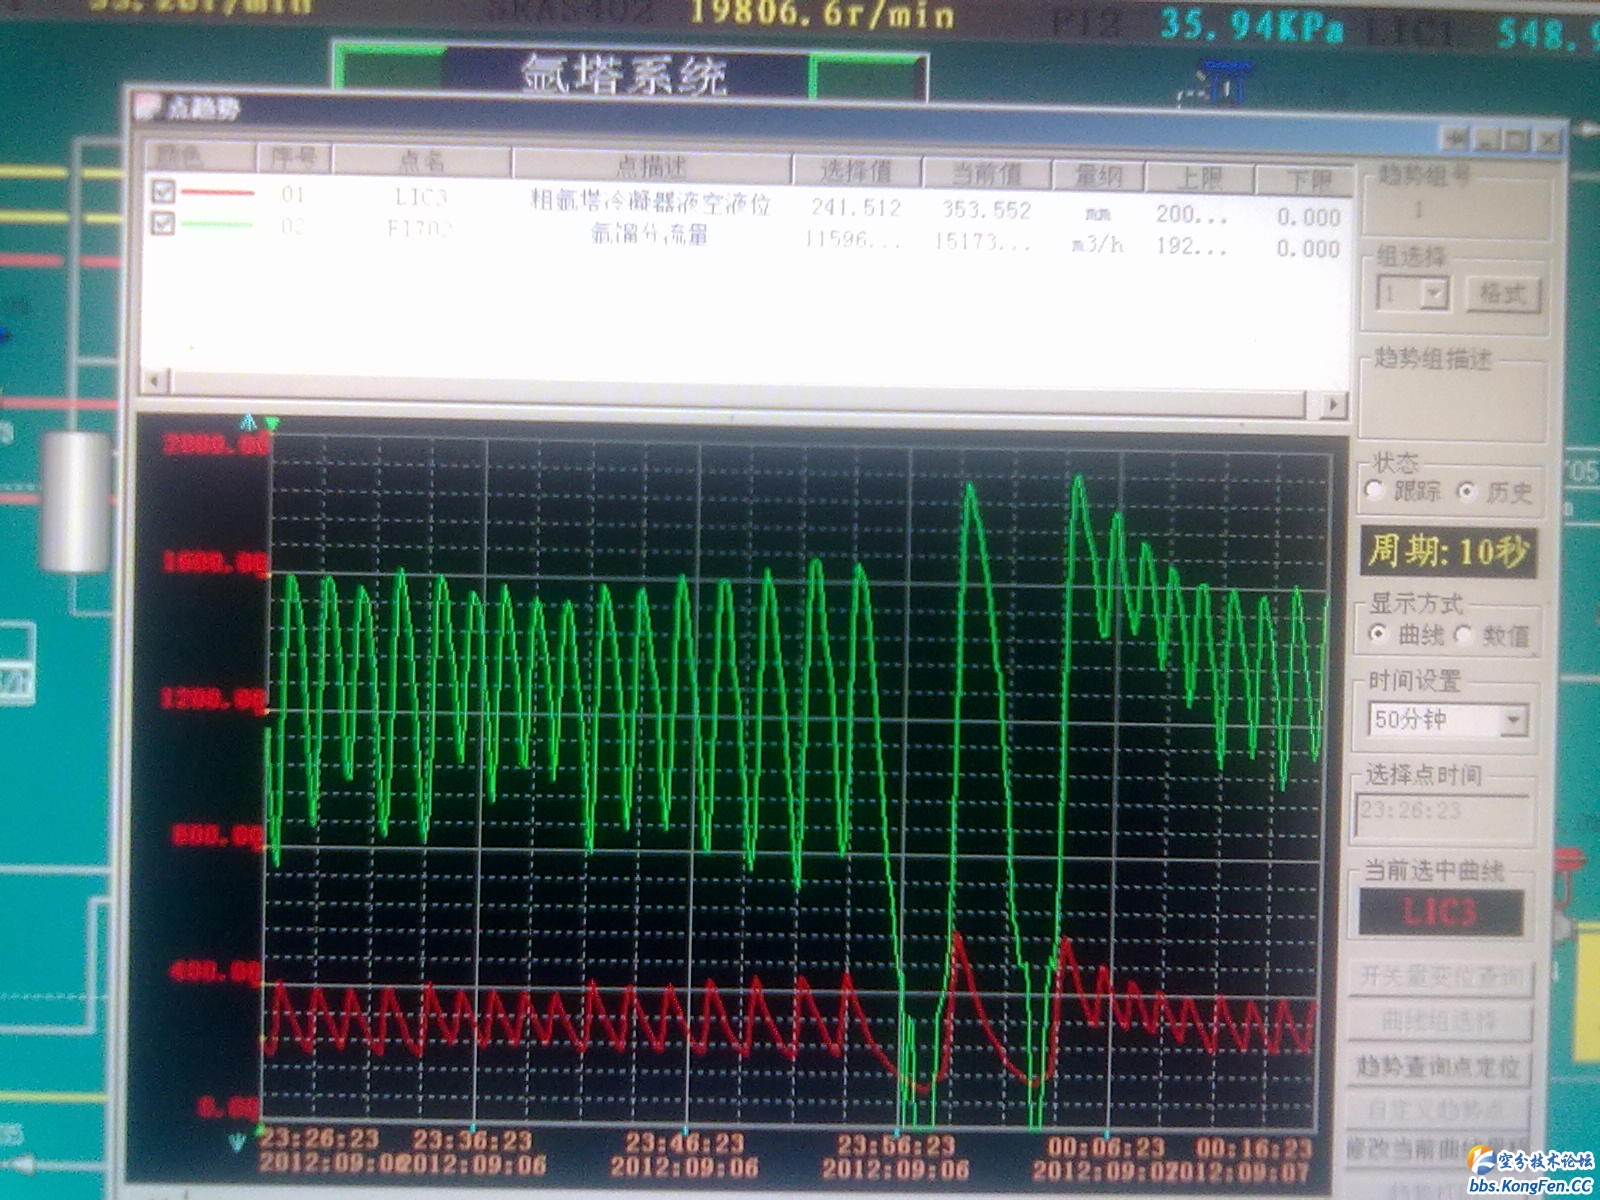Click the red LIC3 color line swatch
Image resolution: width=1600 pixels, height=1200 pixels.
[217, 192]
